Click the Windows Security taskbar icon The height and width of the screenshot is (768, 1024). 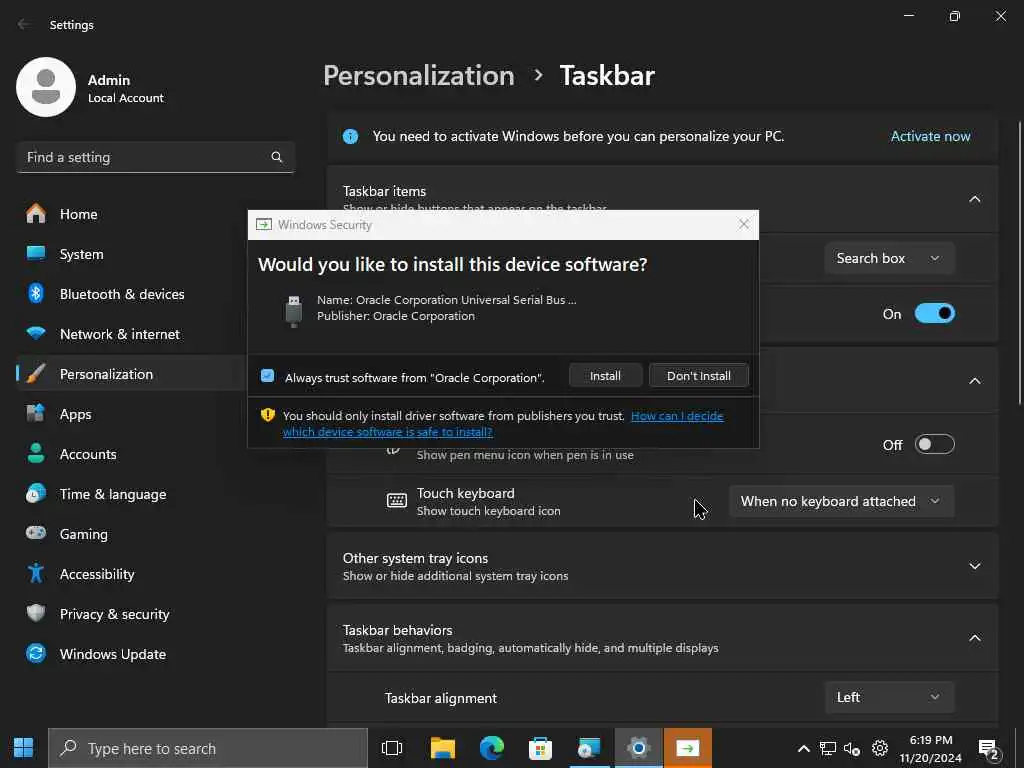tap(688, 748)
